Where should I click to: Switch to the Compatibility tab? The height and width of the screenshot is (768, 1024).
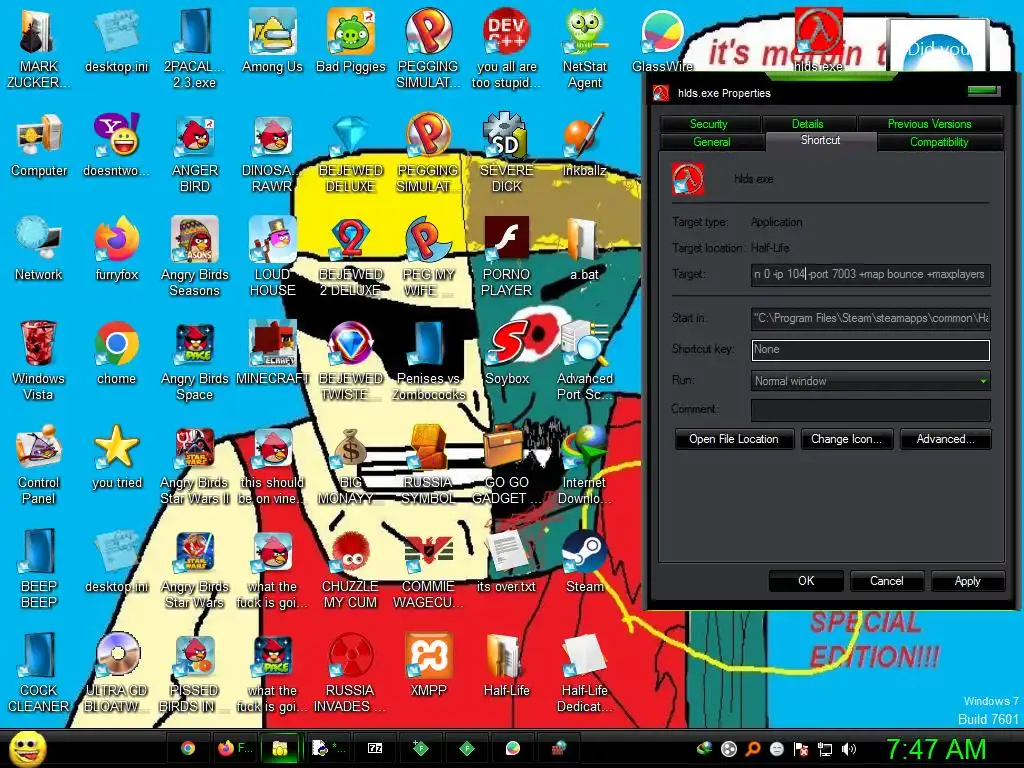tap(939, 142)
